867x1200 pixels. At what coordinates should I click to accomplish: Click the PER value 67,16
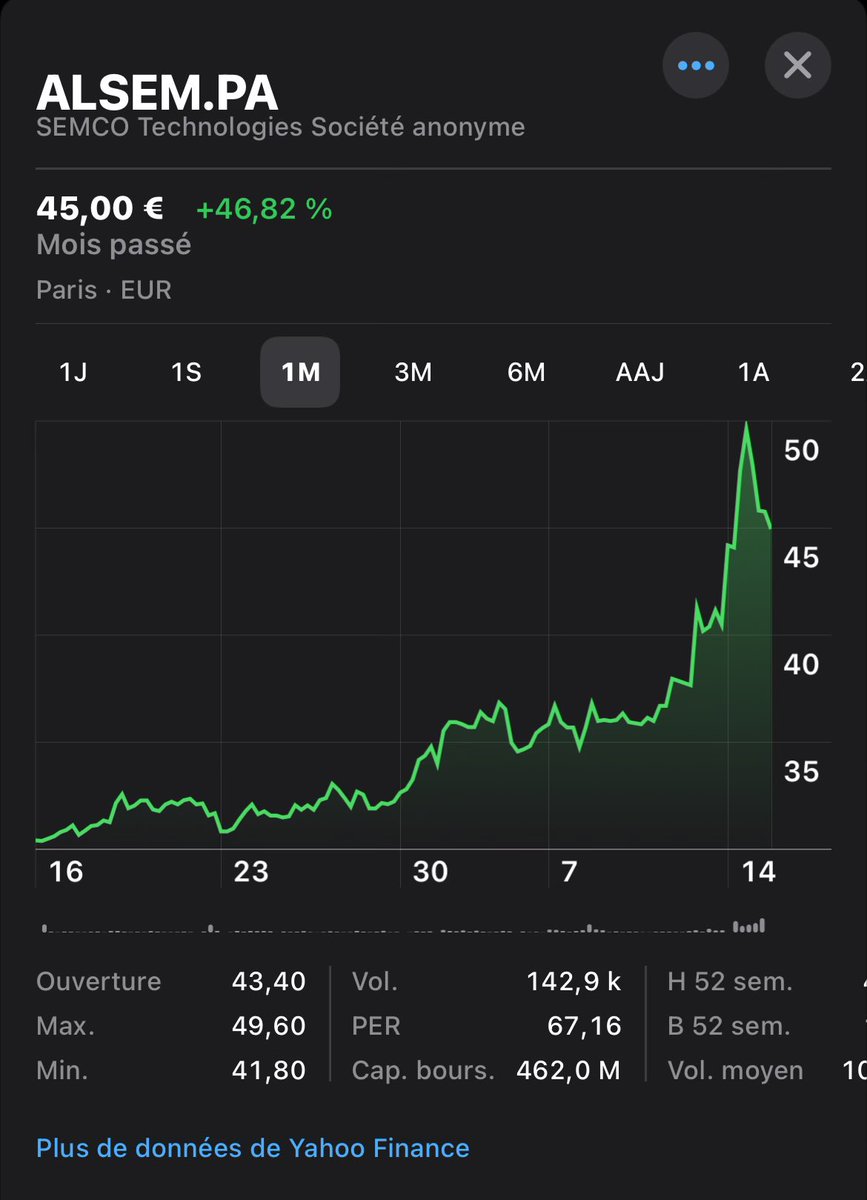584,1026
